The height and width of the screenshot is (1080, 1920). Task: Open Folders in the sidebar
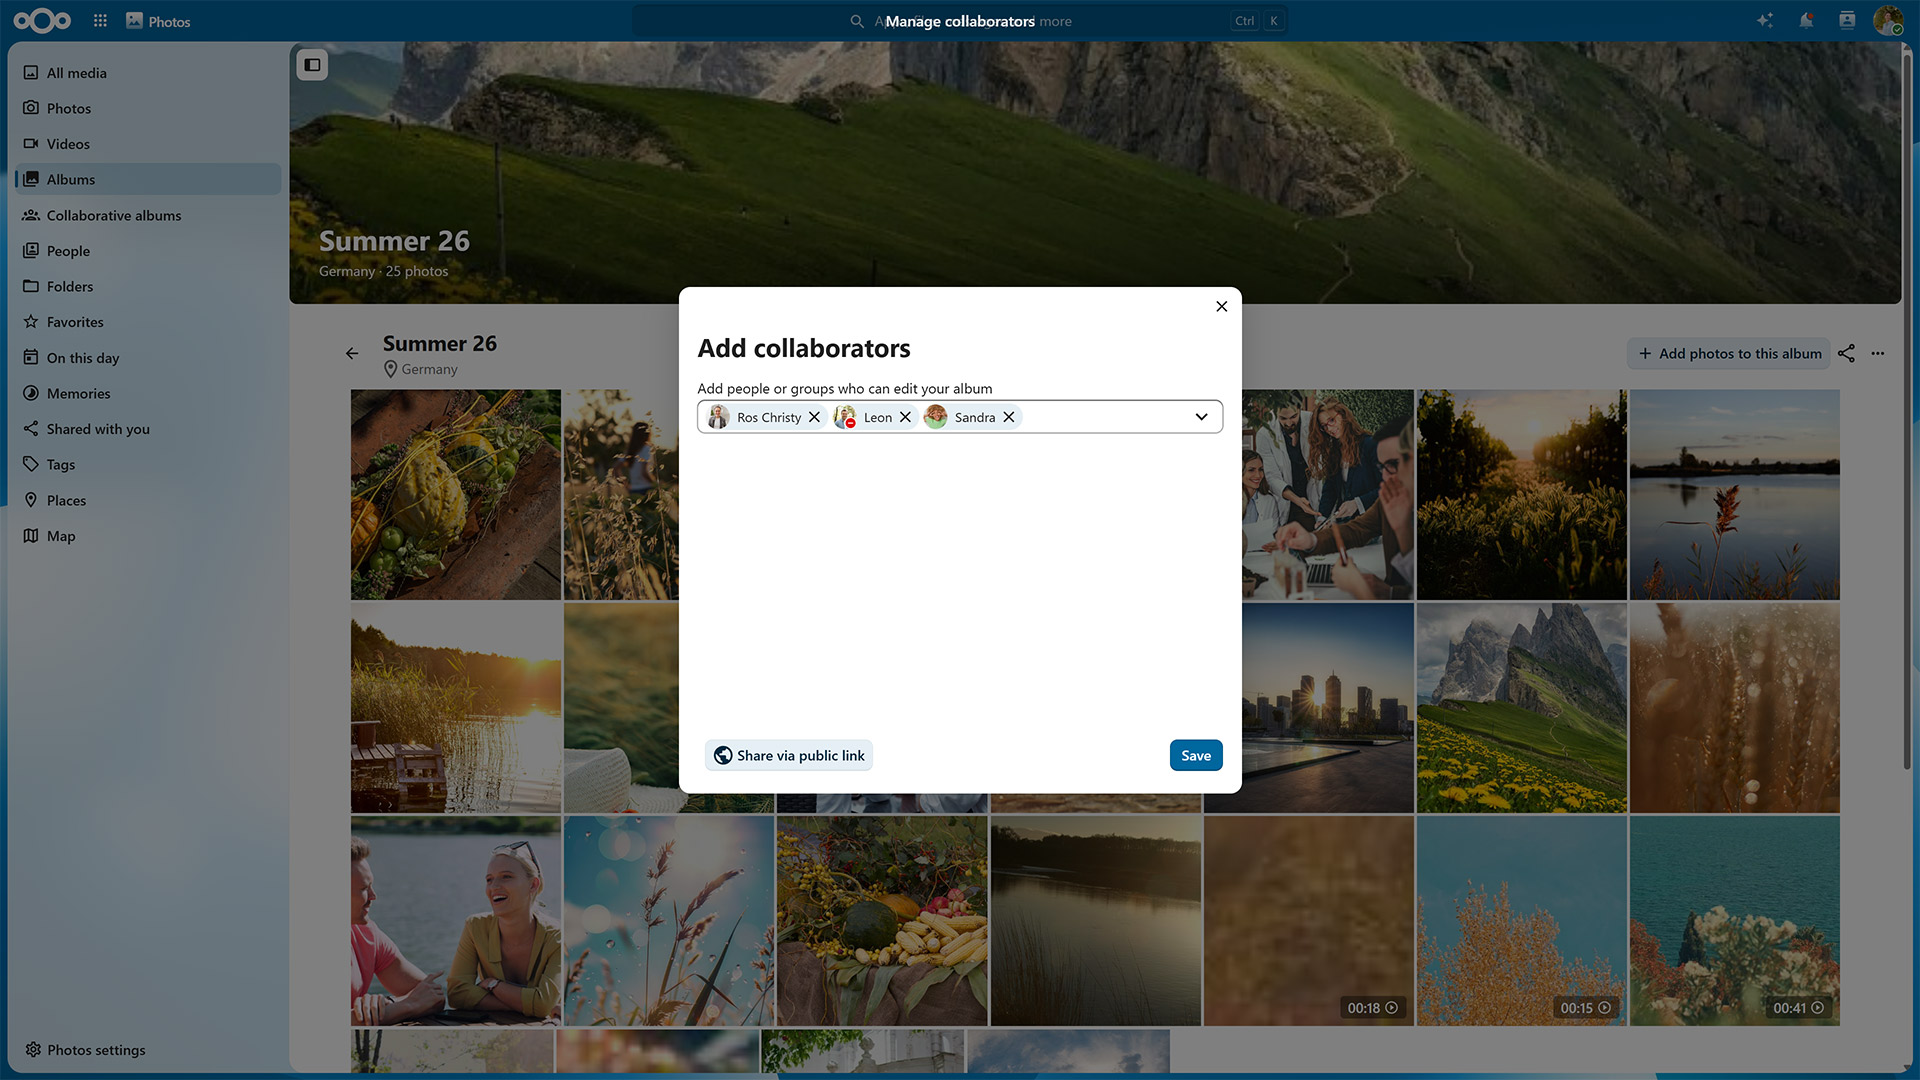pyautogui.click(x=148, y=286)
